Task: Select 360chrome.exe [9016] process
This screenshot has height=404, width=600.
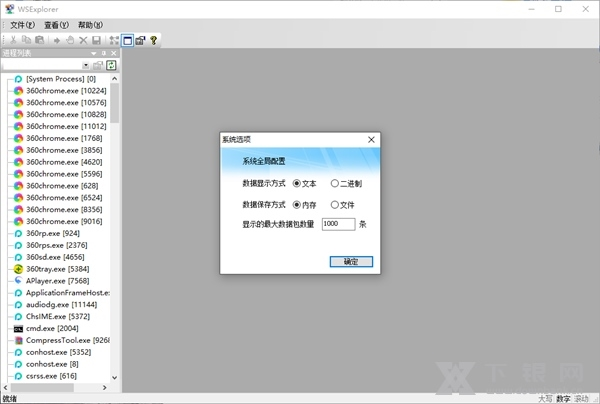Action: pos(64,221)
